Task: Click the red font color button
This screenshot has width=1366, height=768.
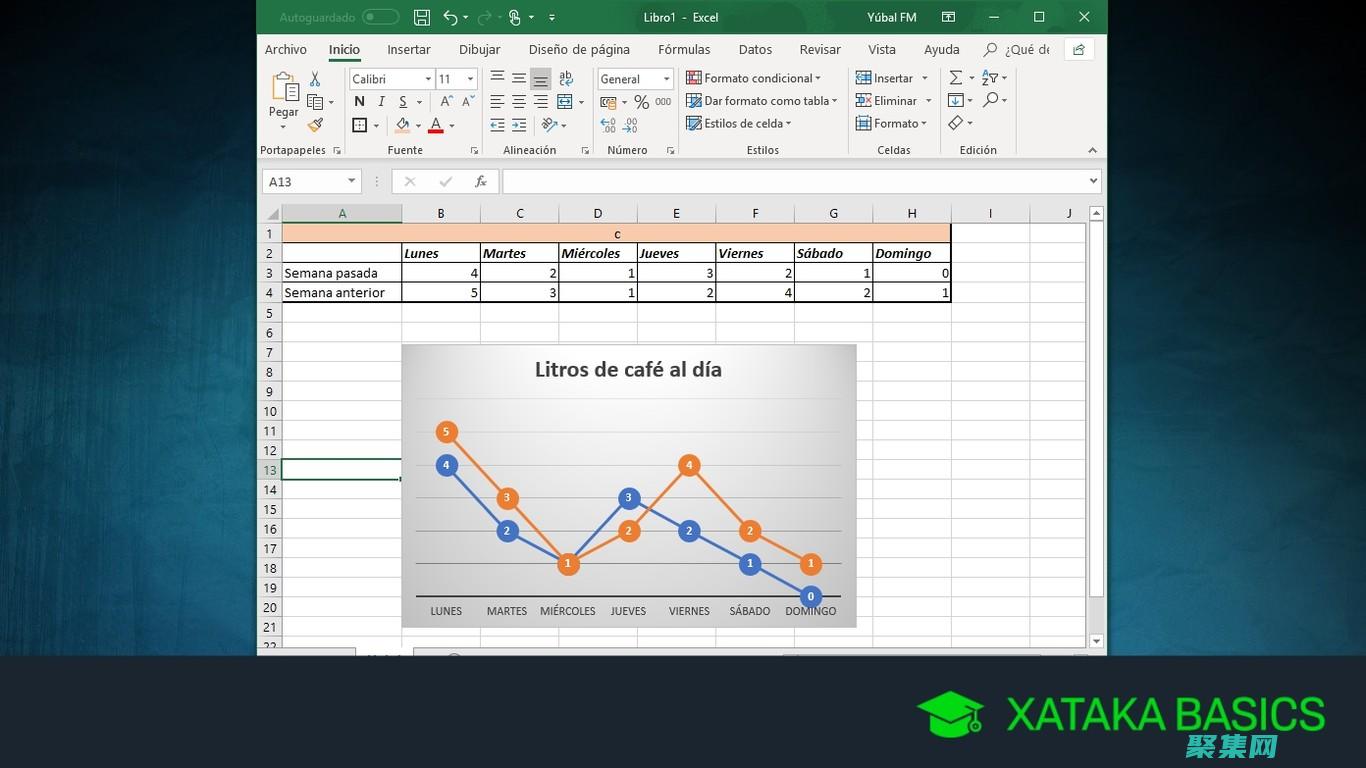Action: pos(435,125)
